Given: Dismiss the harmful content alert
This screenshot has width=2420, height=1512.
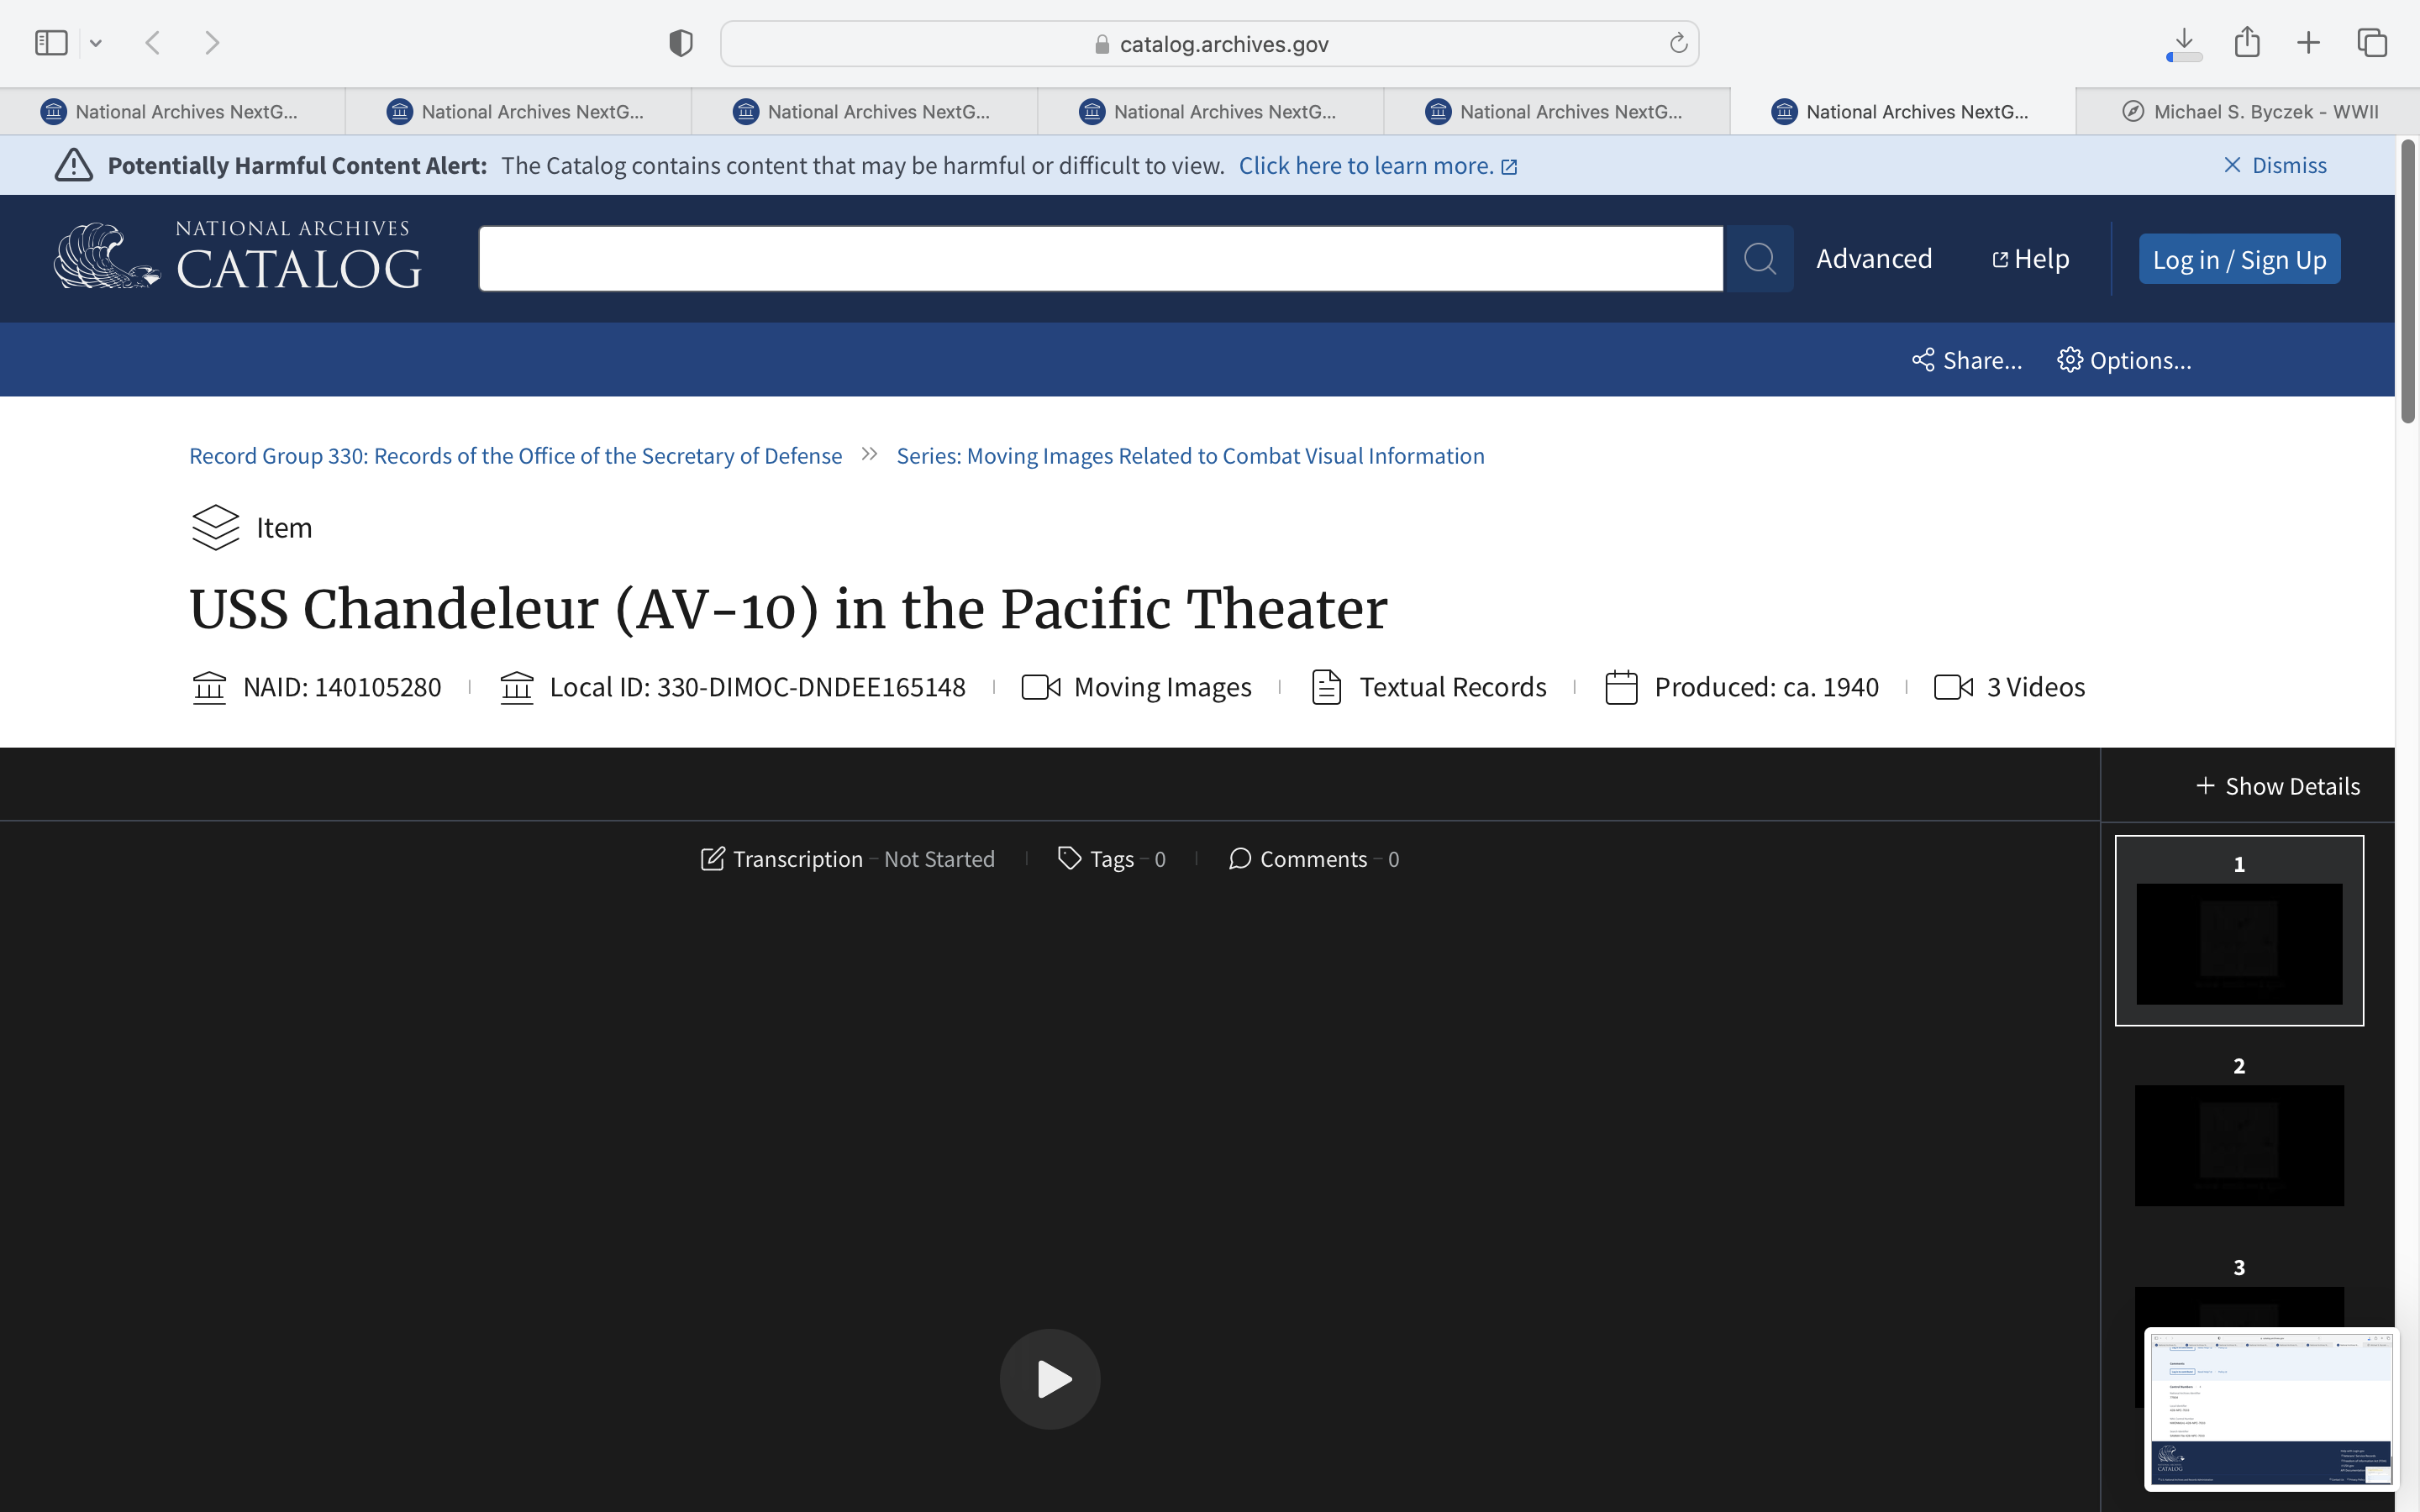Looking at the screenshot, I should click(x=2274, y=165).
